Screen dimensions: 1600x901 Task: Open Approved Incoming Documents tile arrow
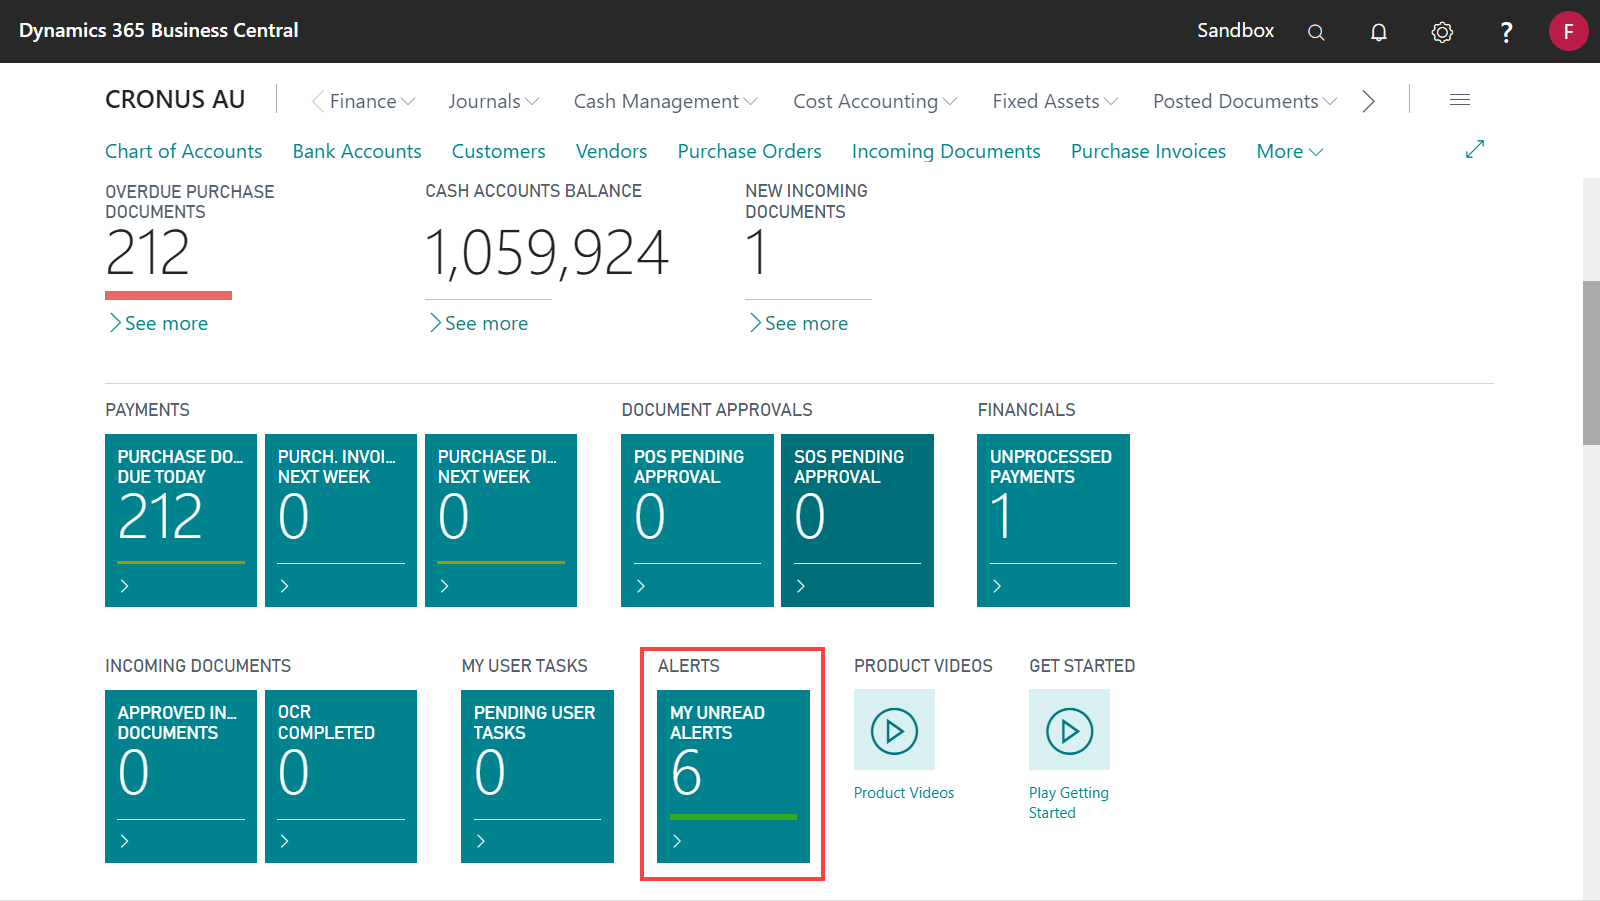125,841
